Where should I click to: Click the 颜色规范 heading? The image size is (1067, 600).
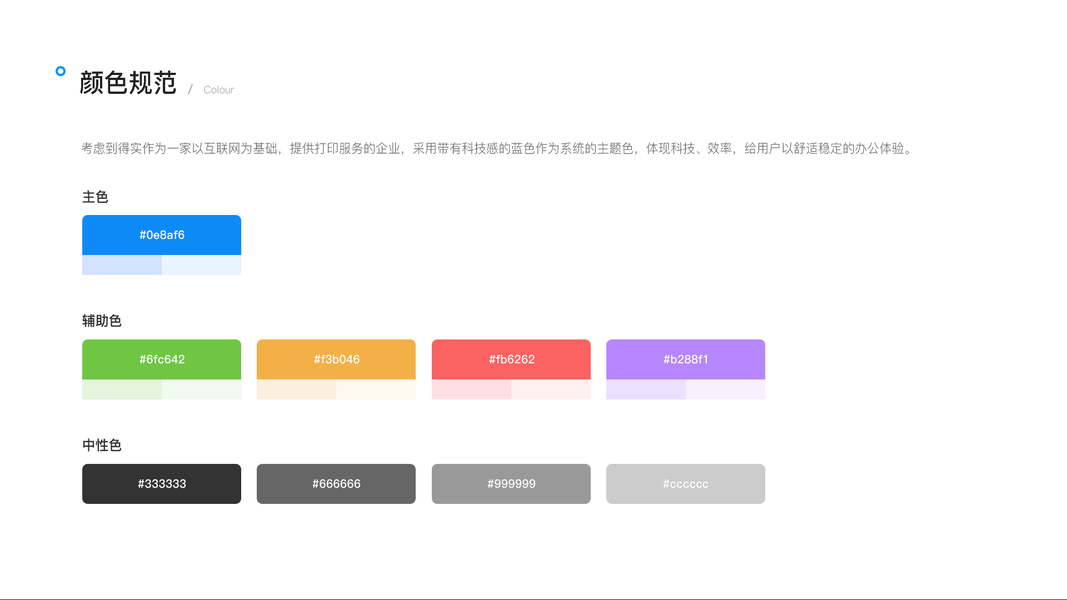pos(128,83)
